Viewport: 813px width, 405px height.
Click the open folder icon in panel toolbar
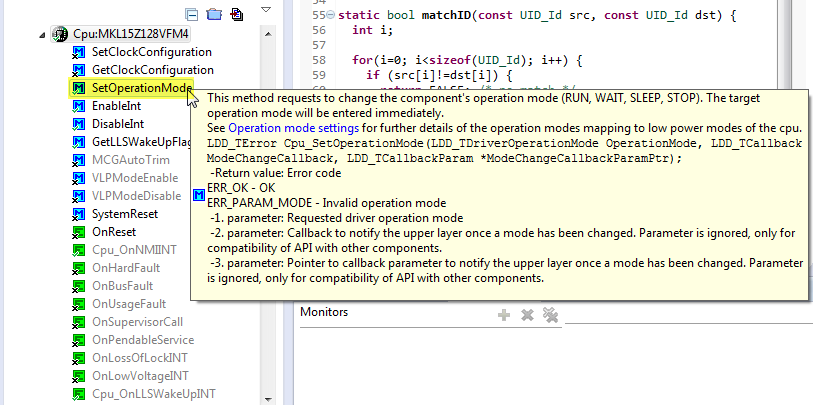pyautogui.click(x=213, y=14)
